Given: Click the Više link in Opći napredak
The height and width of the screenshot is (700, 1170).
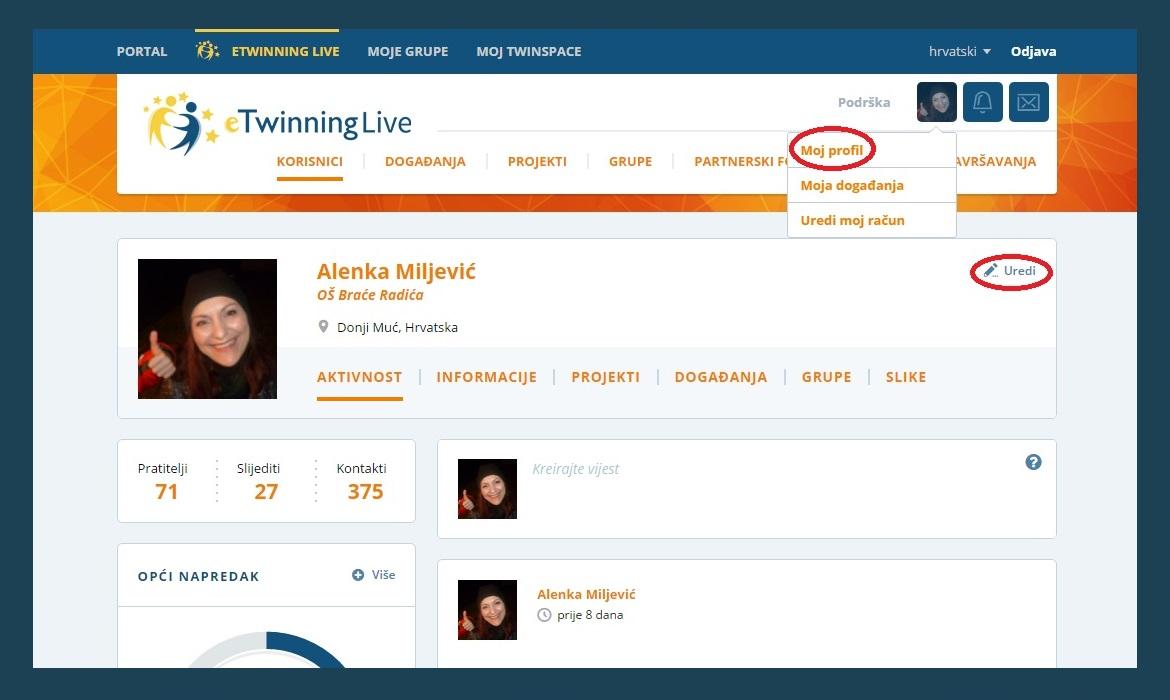Looking at the screenshot, I should tap(384, 575).
